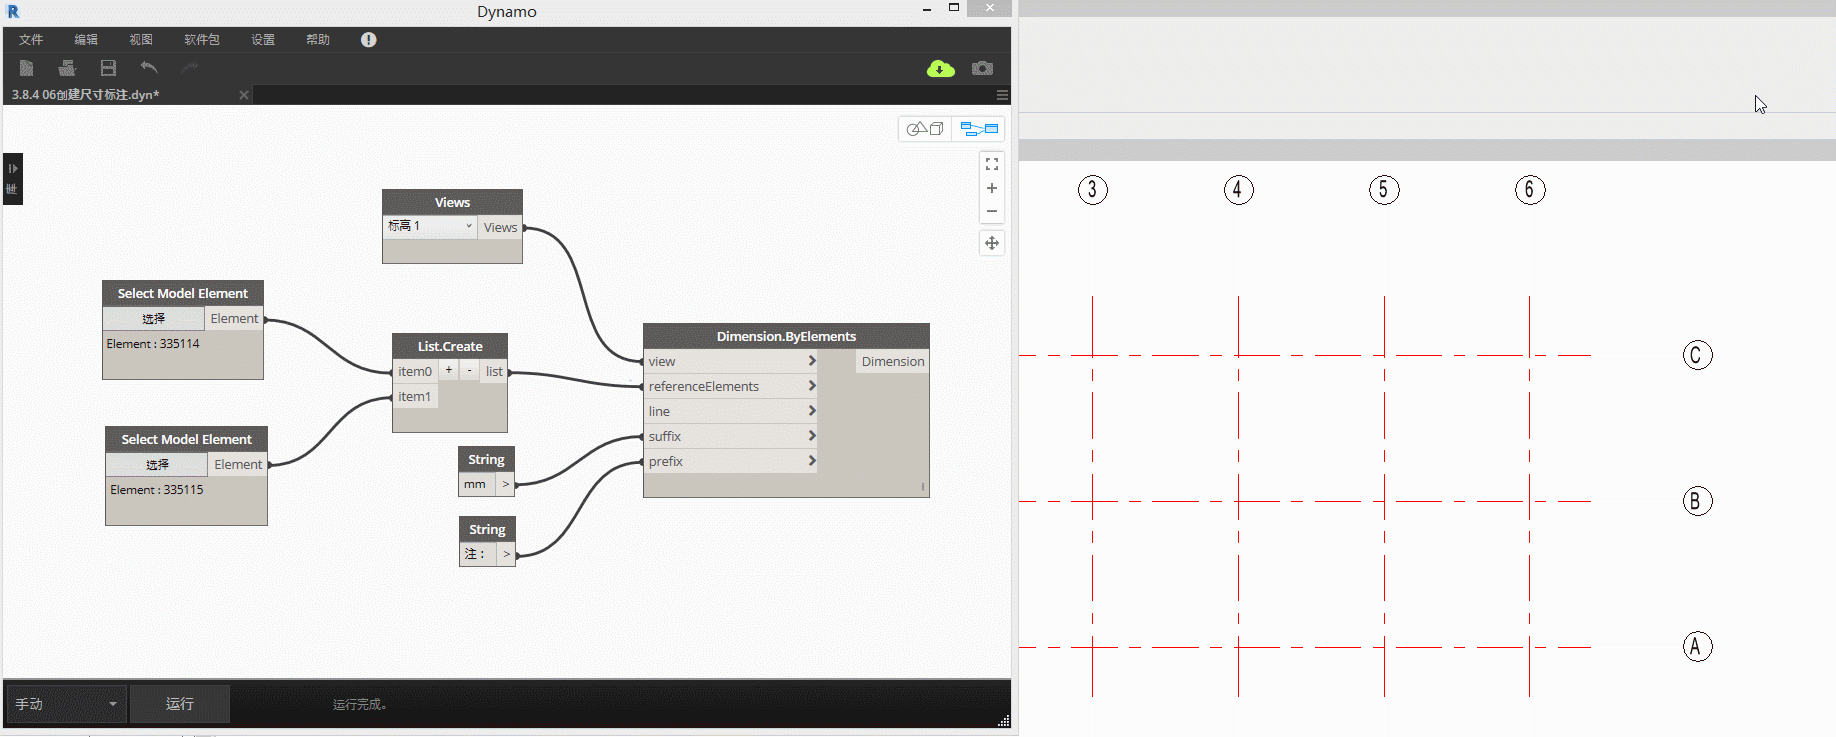Image resolution: width=1836 pixels, height=737 pixels.
Task: Click the Undo arrow icon
Action: click(x=149, y=68)
